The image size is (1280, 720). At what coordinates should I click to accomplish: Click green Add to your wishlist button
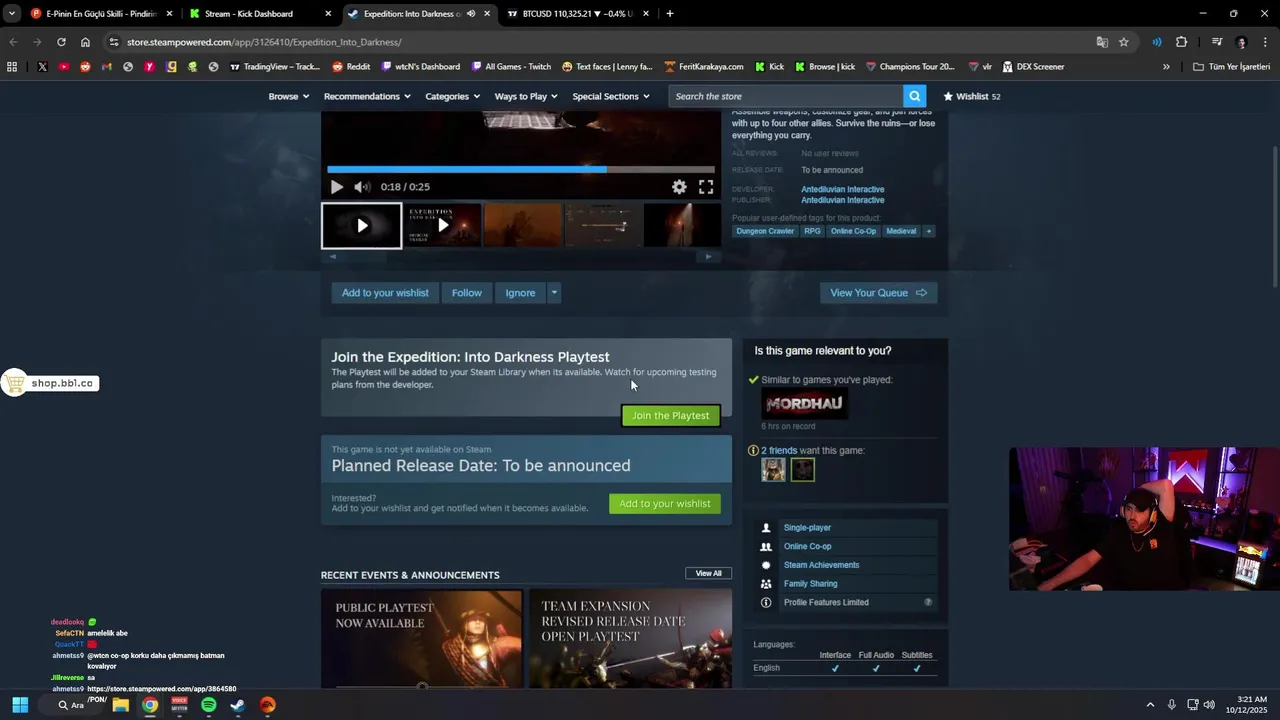point(664,504)
